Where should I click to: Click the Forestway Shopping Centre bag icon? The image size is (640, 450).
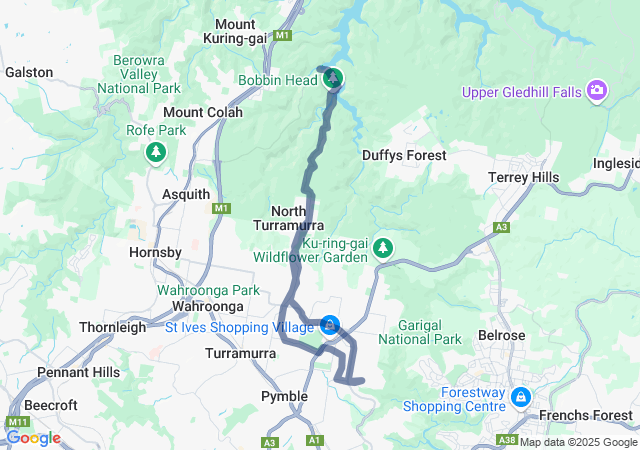pos(521,397)
